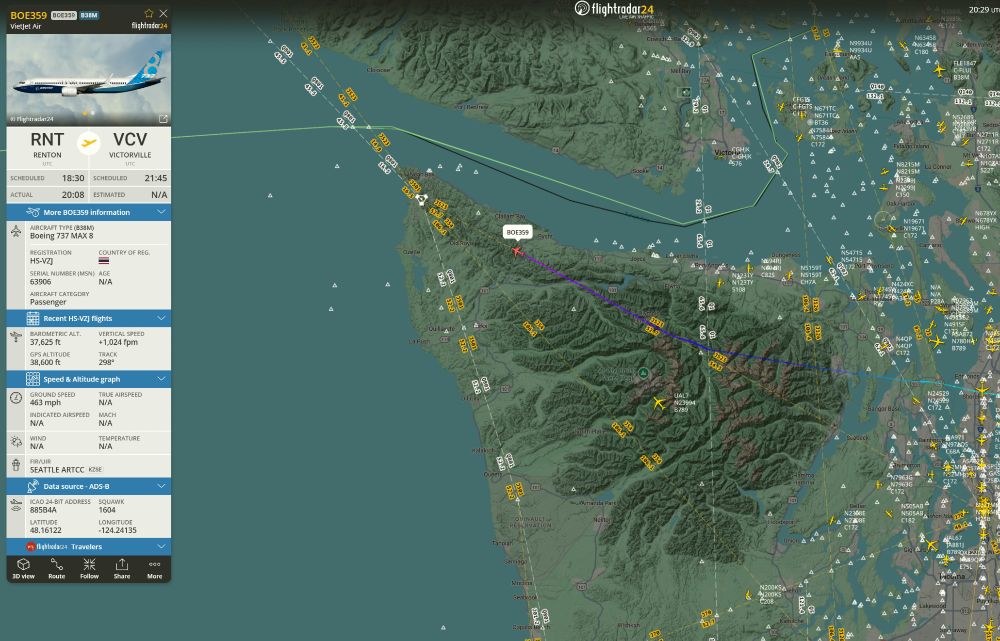Click the Boeing 737 MAX aircraft photo
Screen dimensions: 1000x641
89,80
